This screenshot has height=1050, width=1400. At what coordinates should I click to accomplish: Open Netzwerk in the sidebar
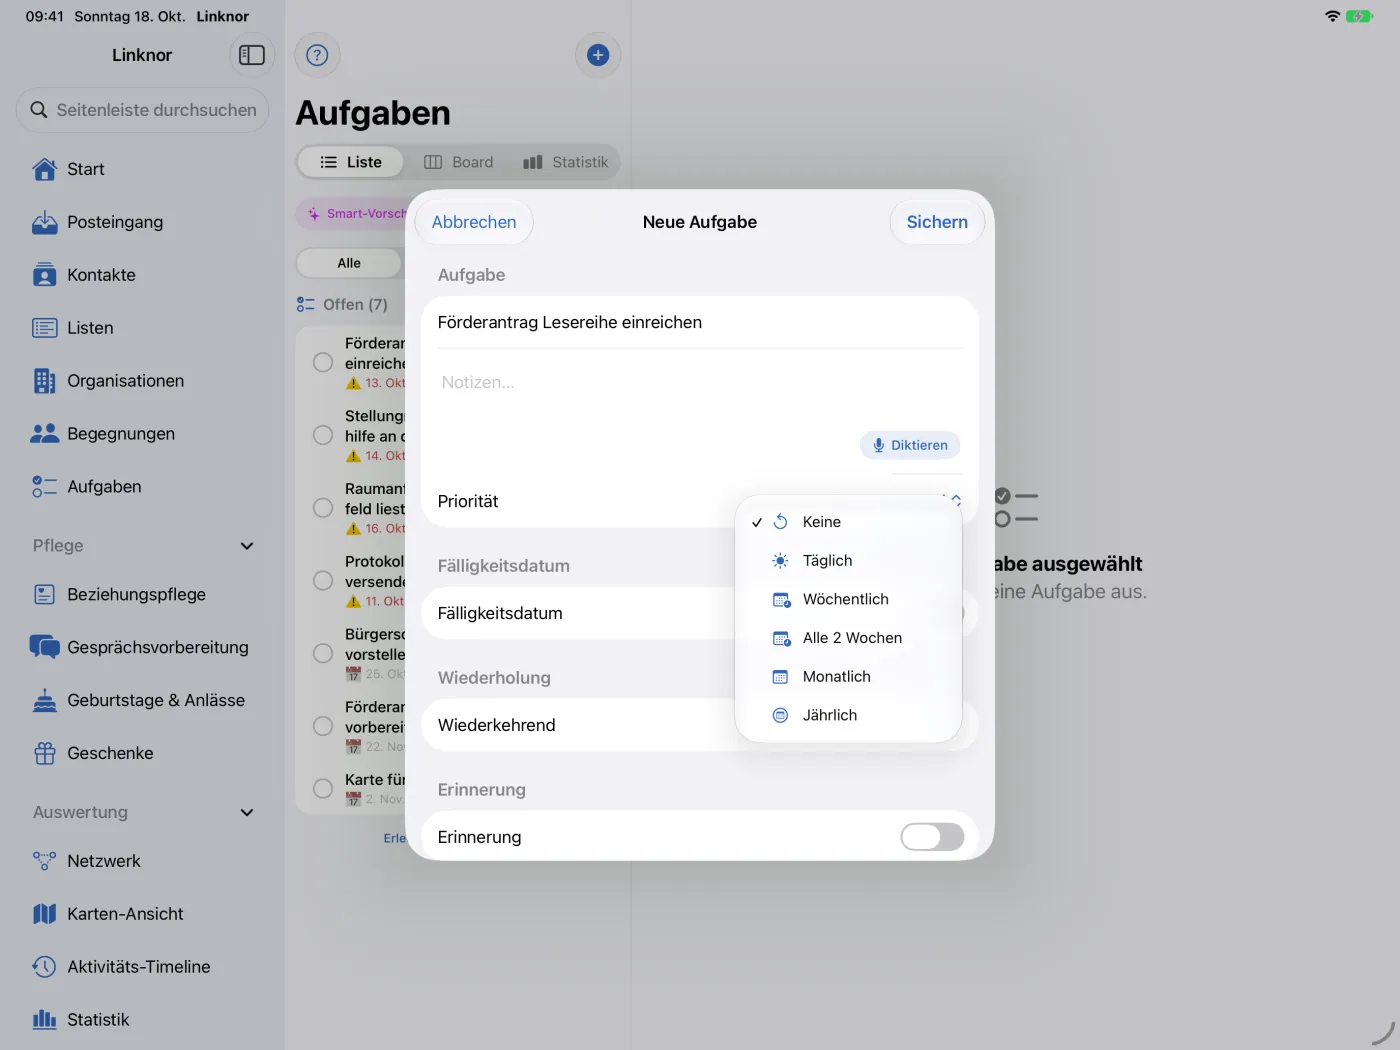click(142, 861)
